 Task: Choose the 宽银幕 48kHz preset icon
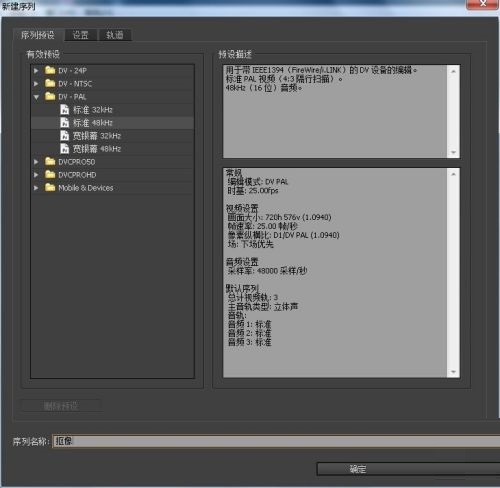(65, 149)
